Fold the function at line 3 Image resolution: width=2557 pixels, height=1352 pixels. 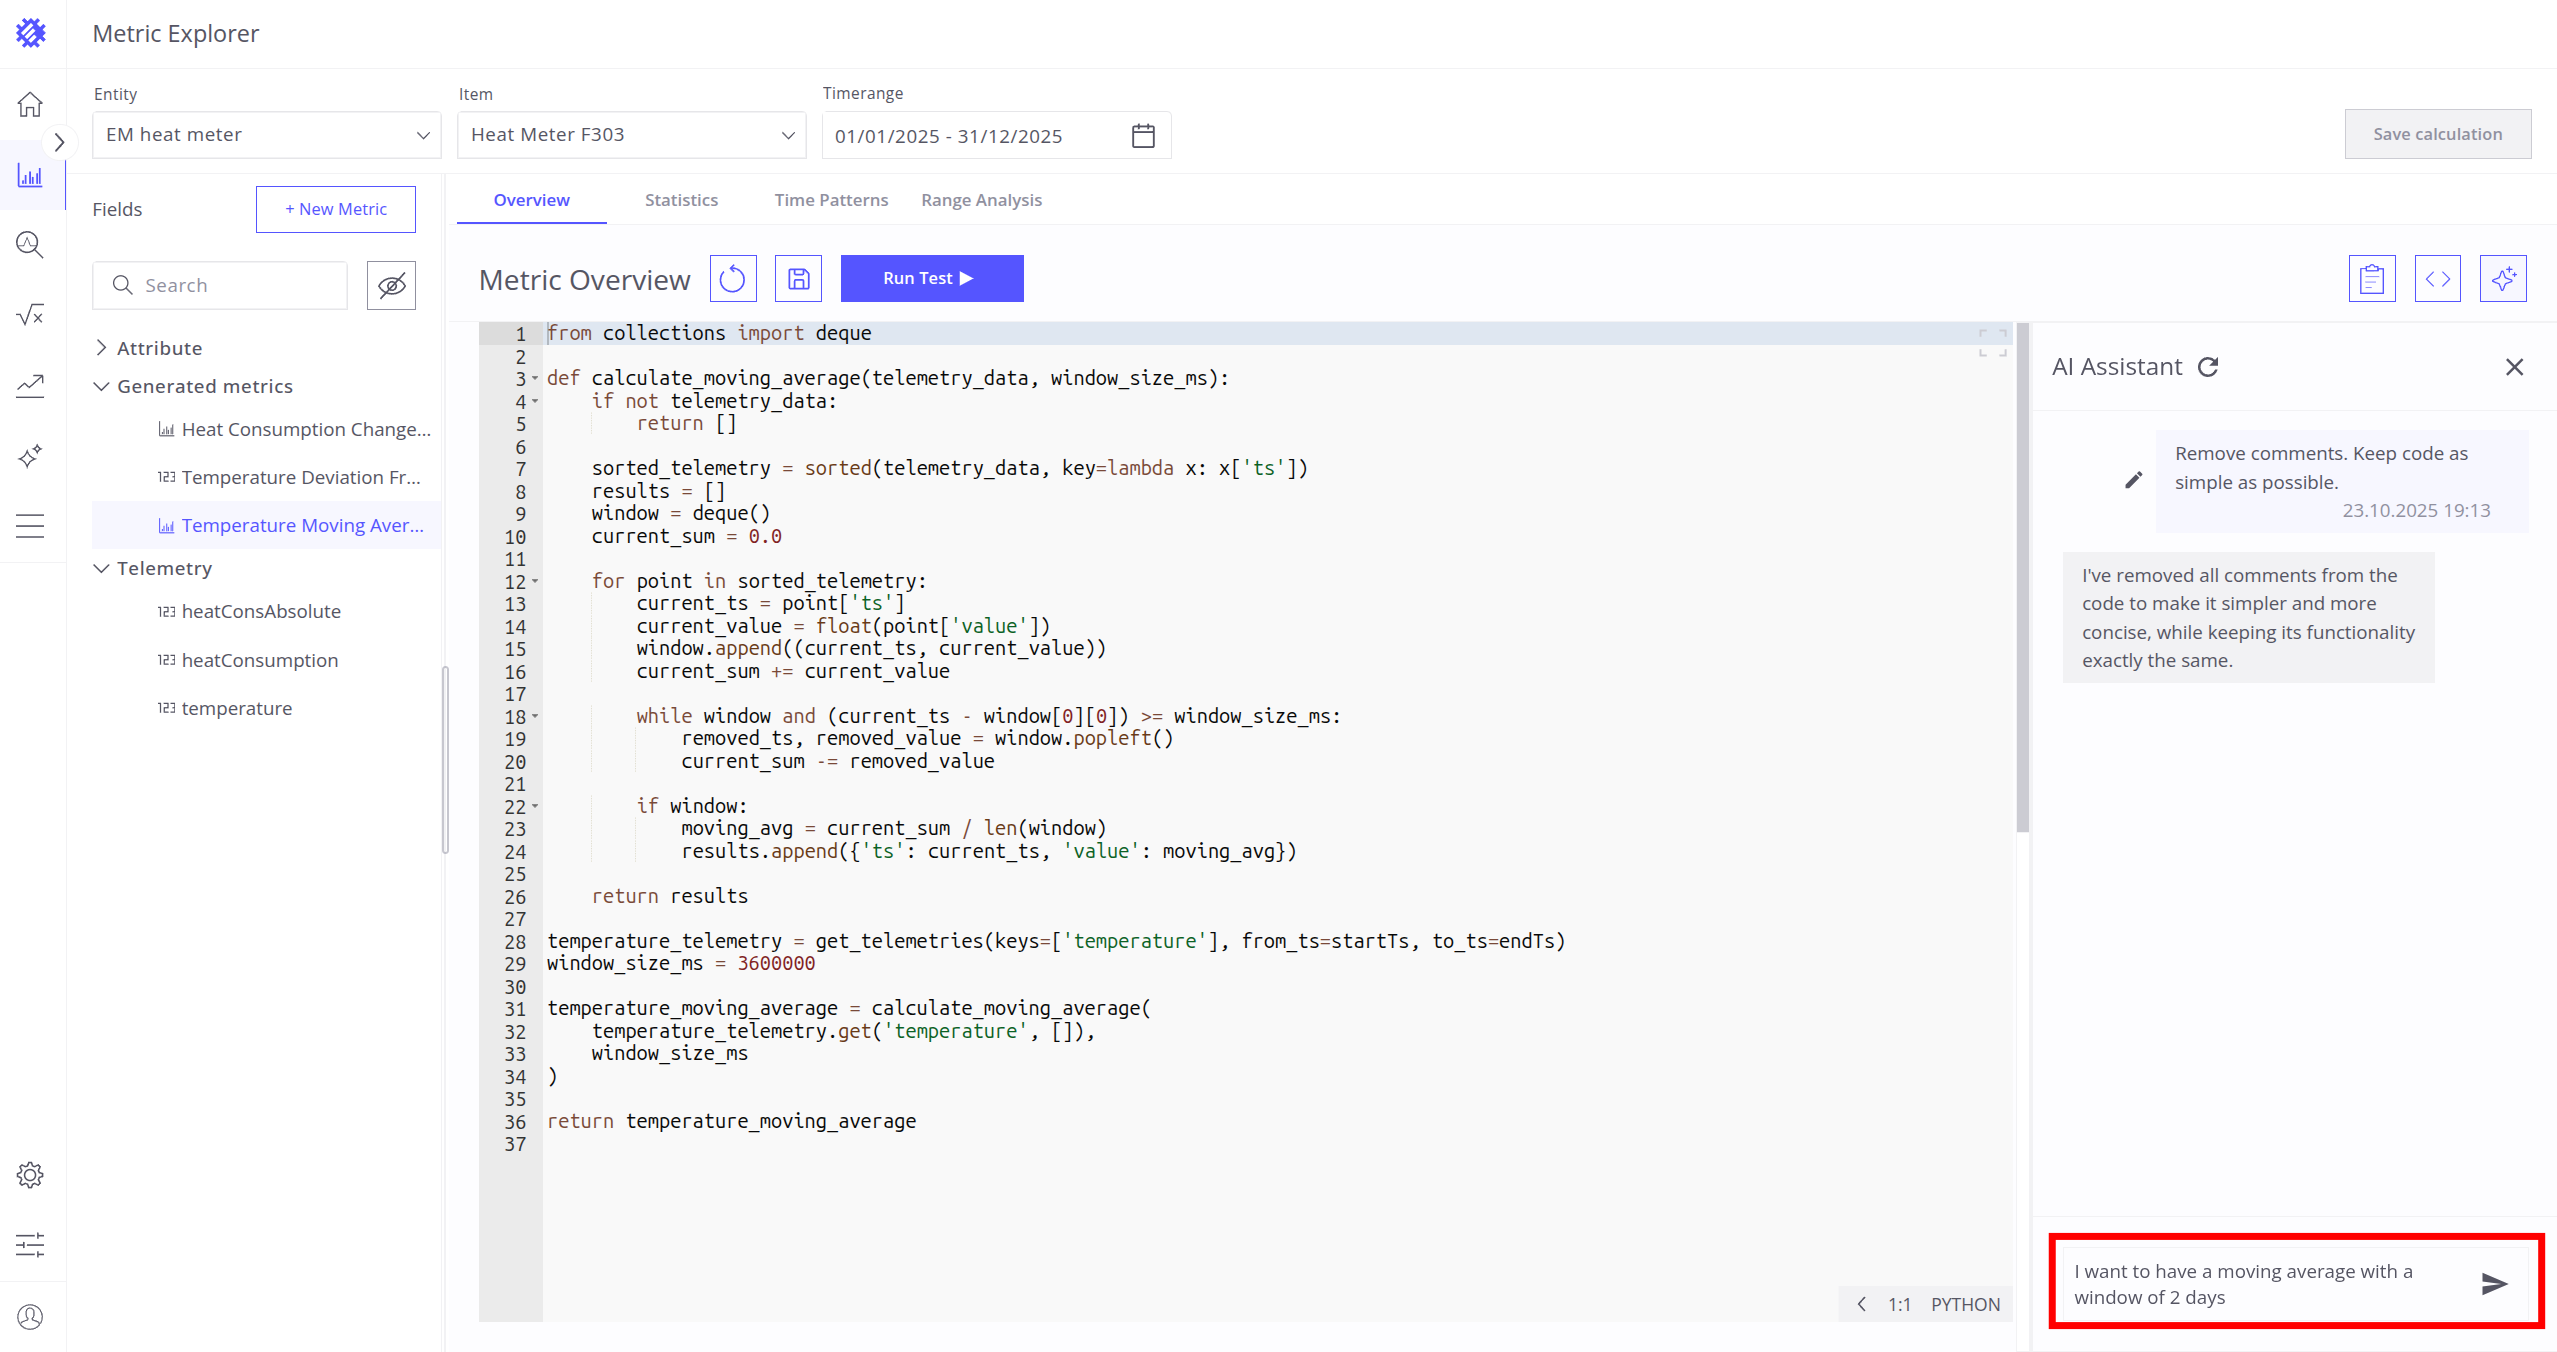click(x=535, y=379)
